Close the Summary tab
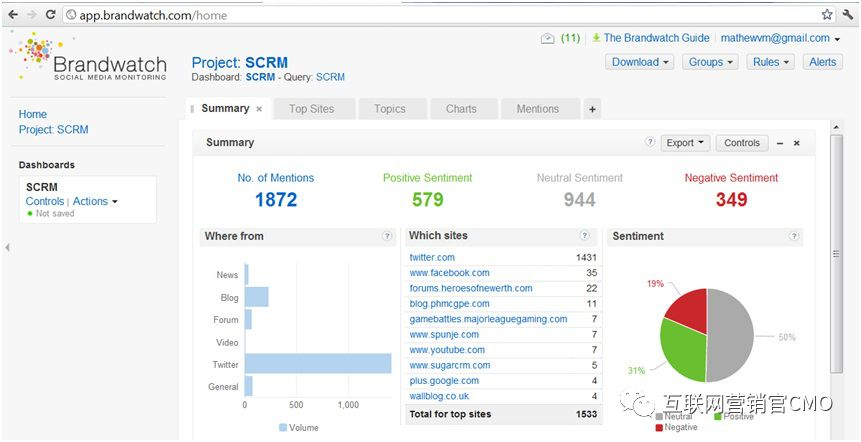This screenshot has height=442, width=861. [259, 109]
